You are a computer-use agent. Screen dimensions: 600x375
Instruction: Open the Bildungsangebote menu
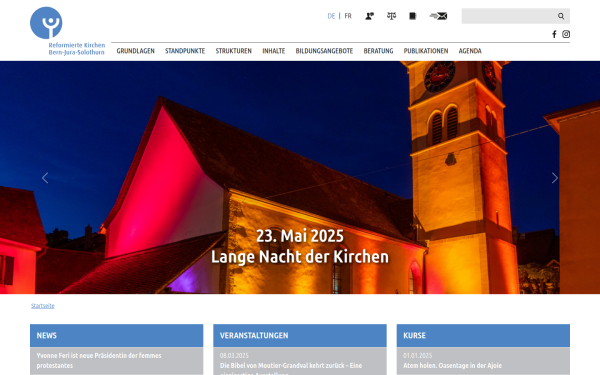(x=324, y=51)
